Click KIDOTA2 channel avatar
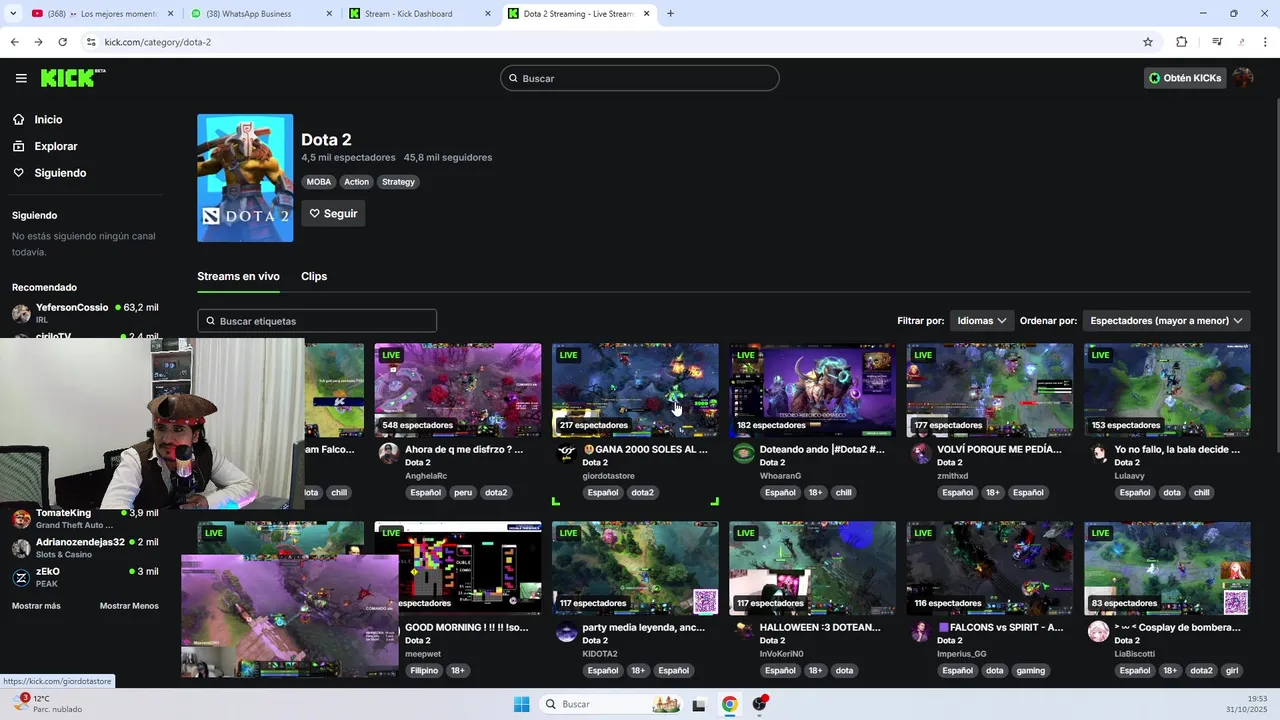 [566, 631]
